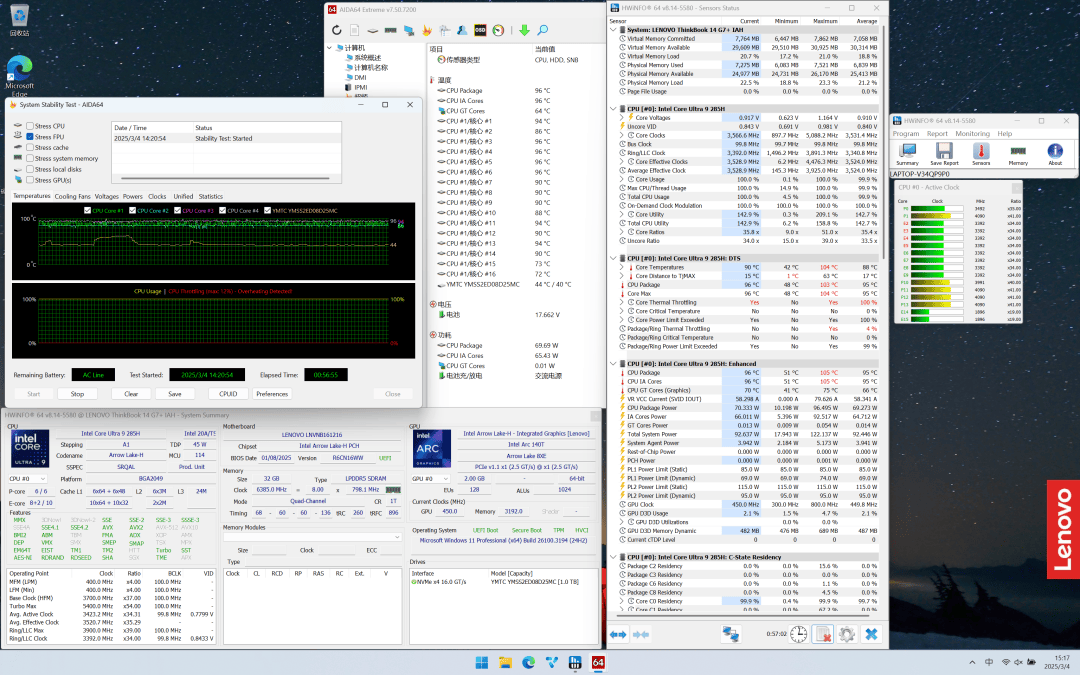Screen dimensions: 1080x675
Task: Enable the Stress CPU checkbox
Action: (30, 126)
